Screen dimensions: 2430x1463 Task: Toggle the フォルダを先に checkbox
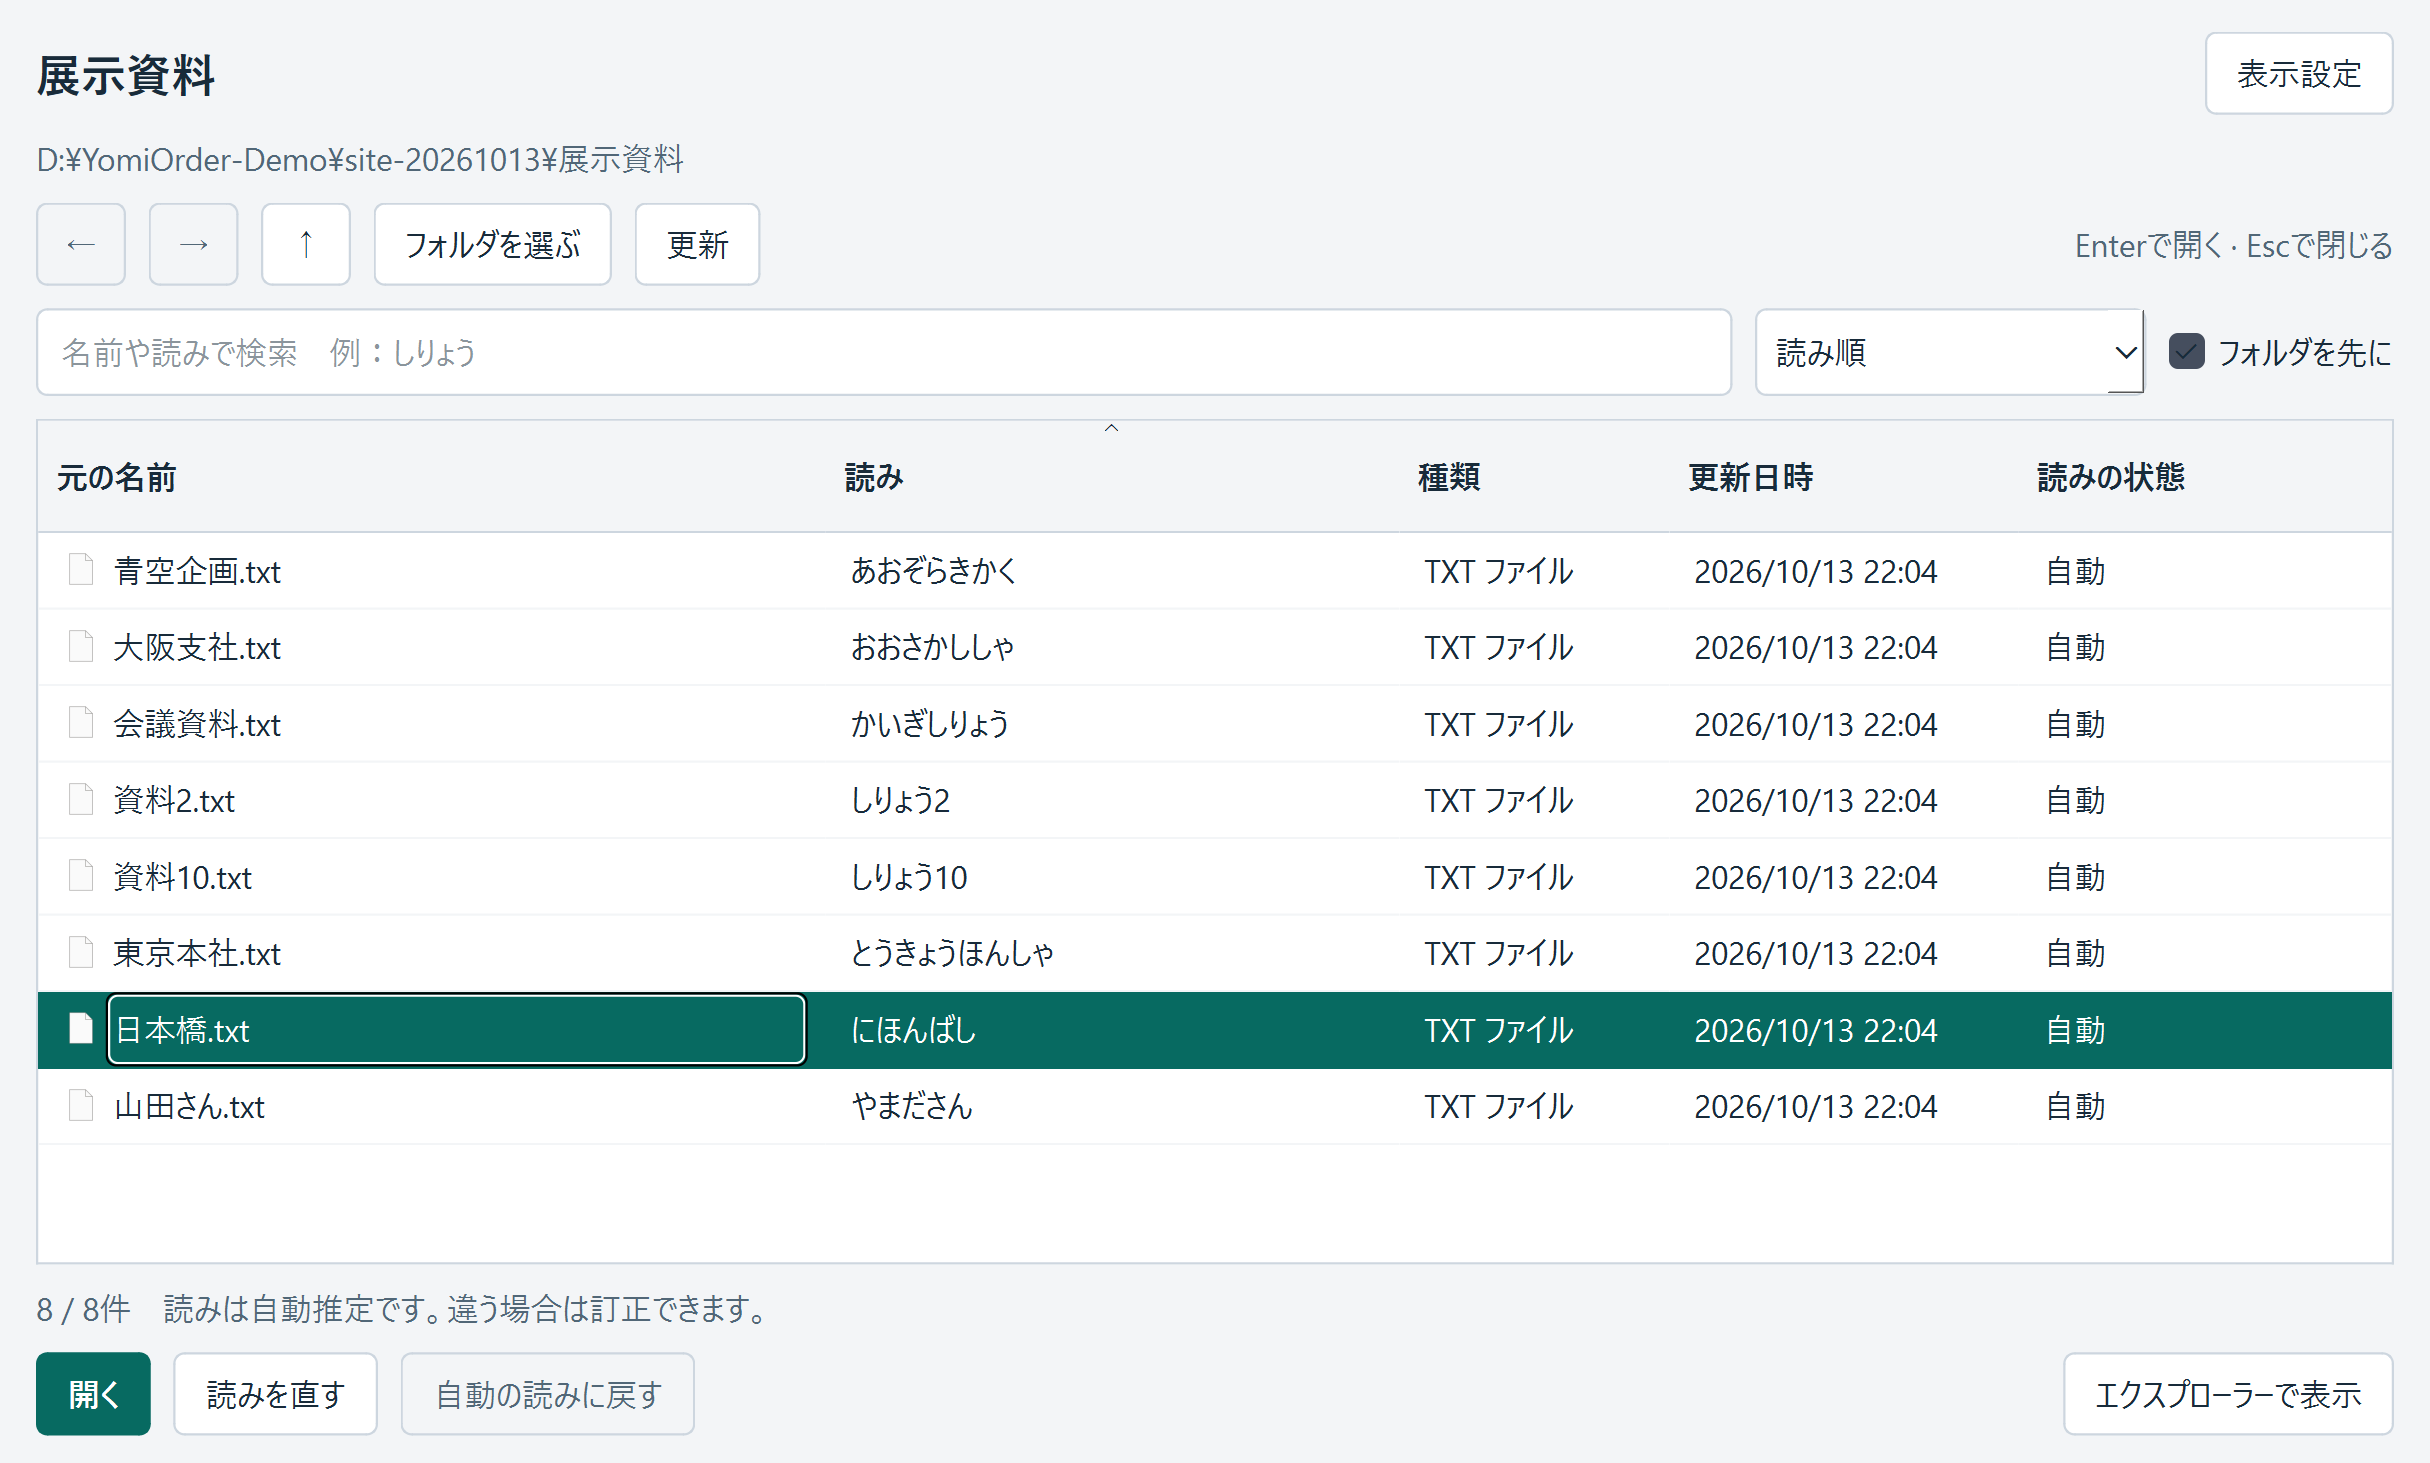pyautogui.click(x=2187, y=352)
